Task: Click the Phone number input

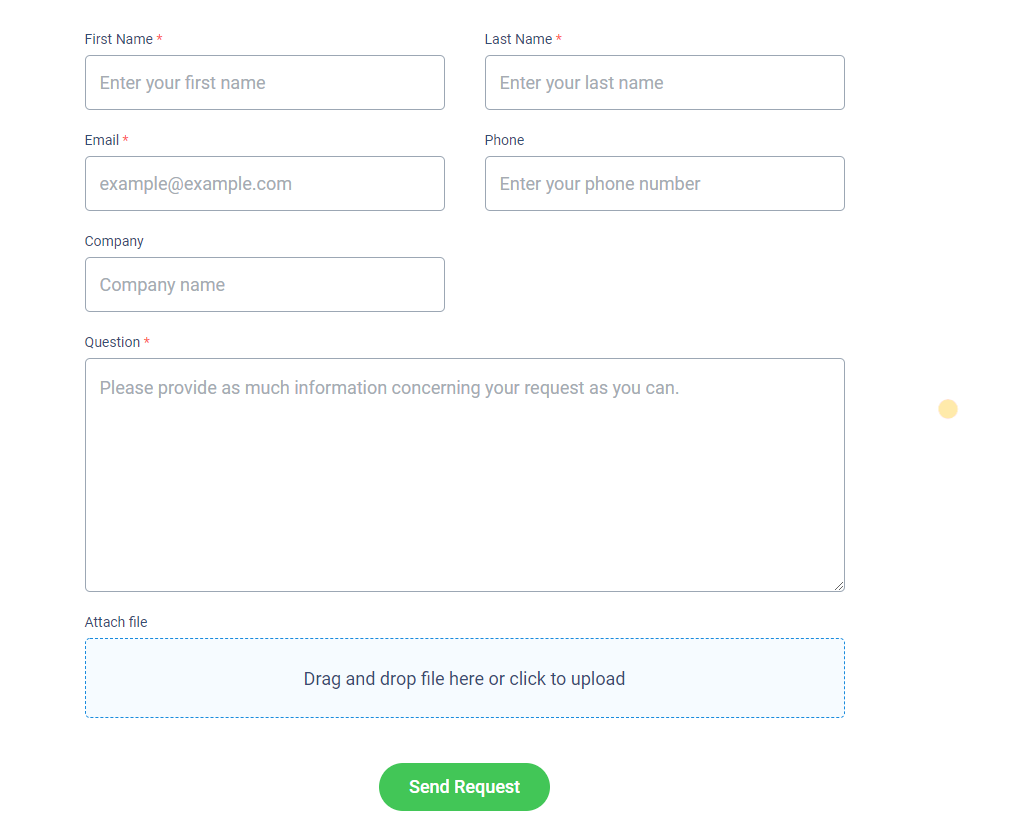Action: (x=664, y=184)
